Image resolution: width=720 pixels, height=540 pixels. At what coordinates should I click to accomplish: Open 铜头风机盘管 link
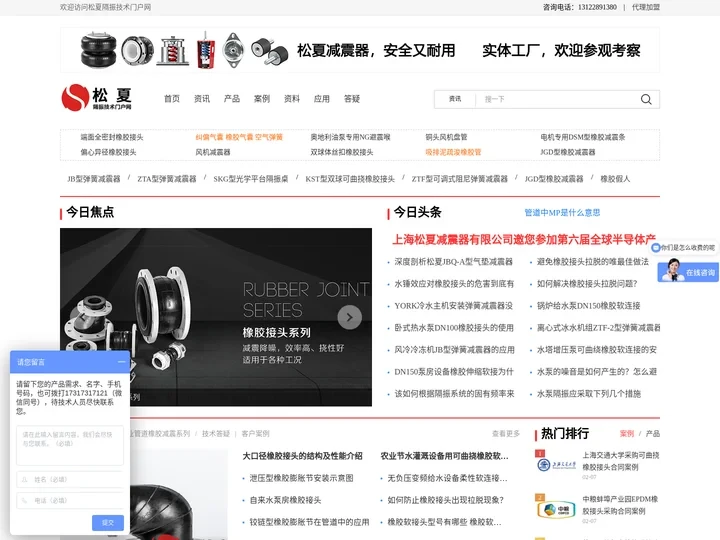pos(446,137)
